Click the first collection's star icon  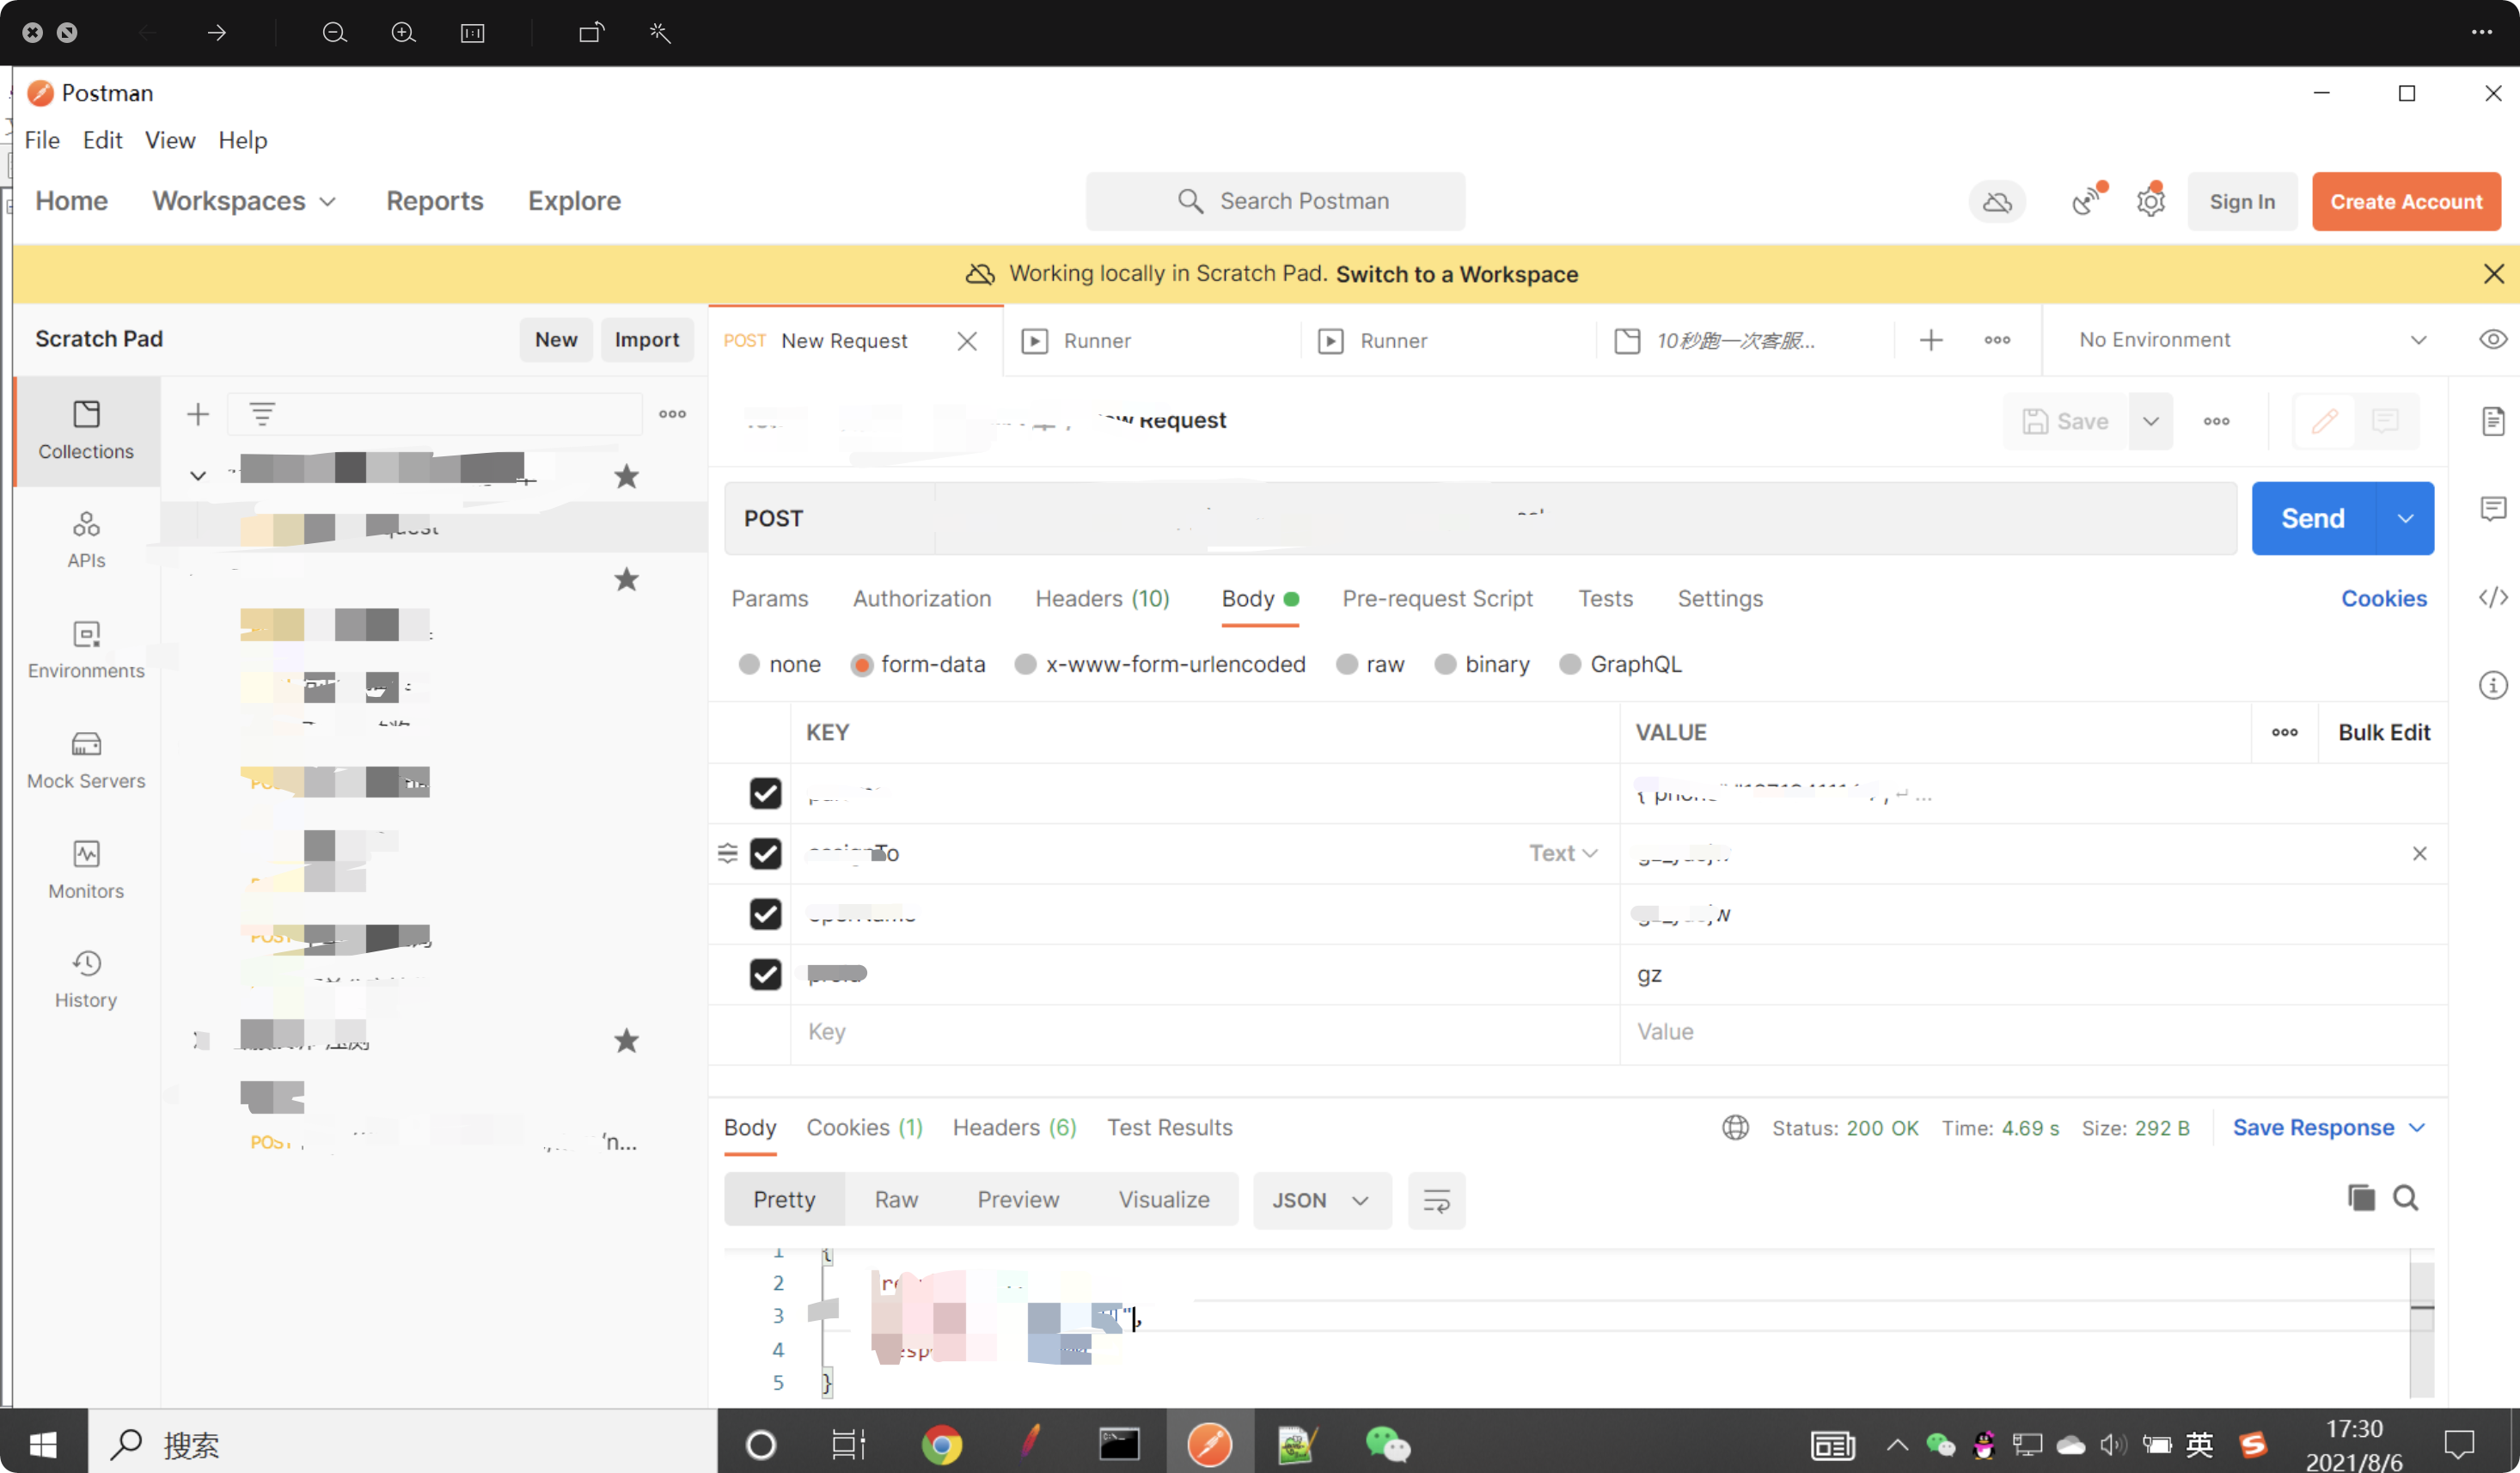[626, 476]
